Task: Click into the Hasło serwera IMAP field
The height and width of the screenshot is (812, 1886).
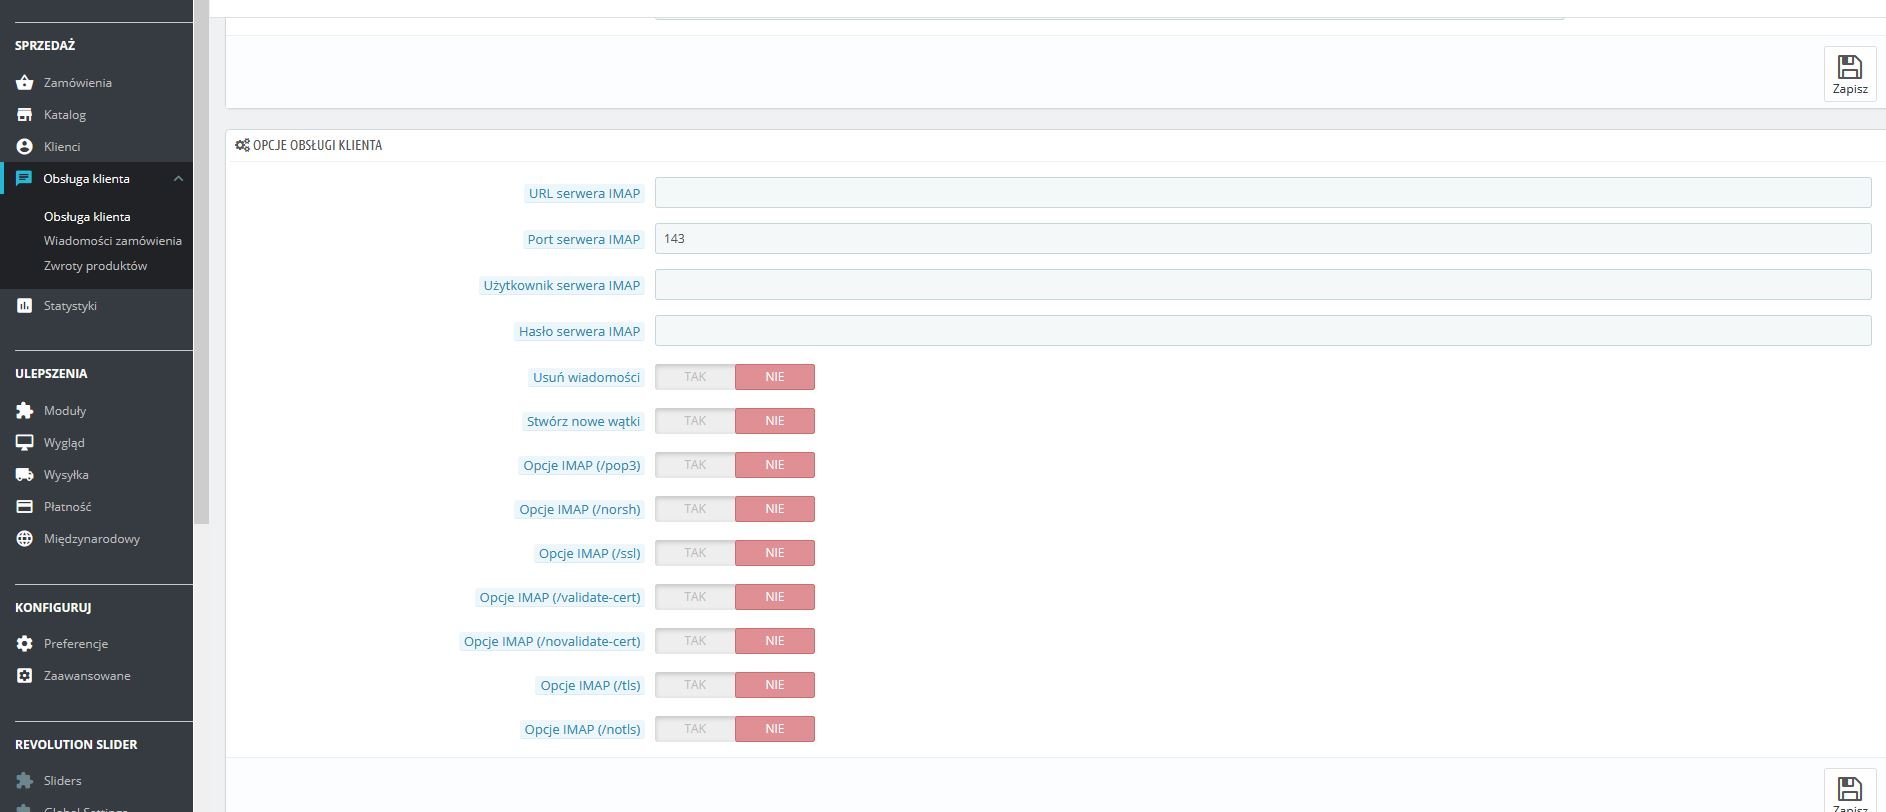Action: [x=1263, y=331]
